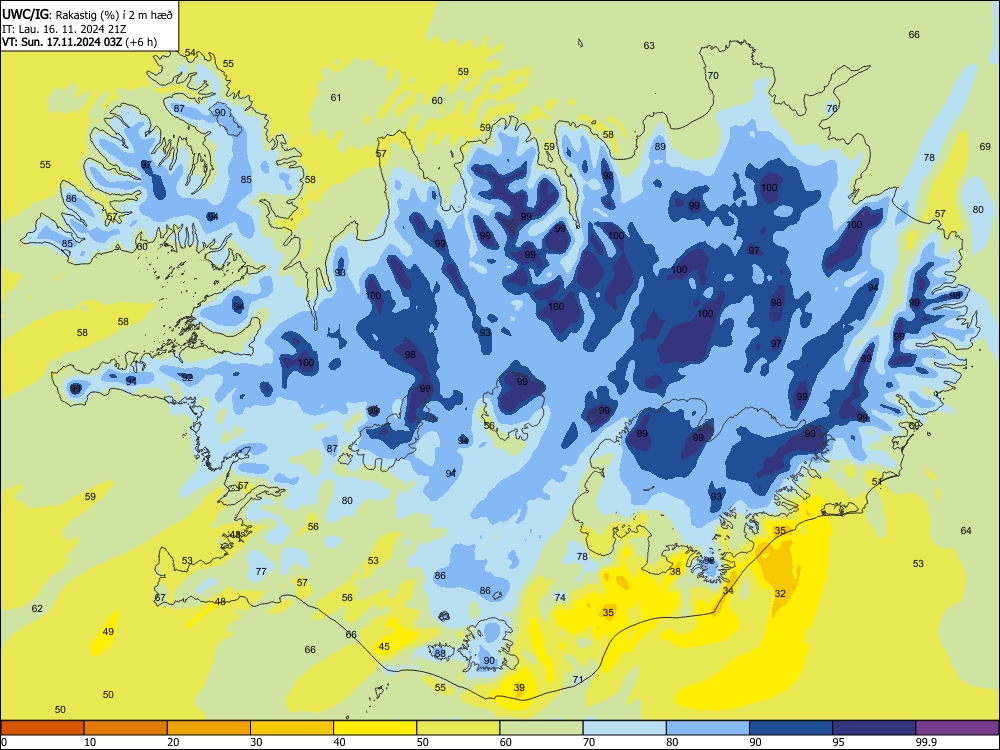Click the map value '34' on the southeast coast

pos(728,591)
